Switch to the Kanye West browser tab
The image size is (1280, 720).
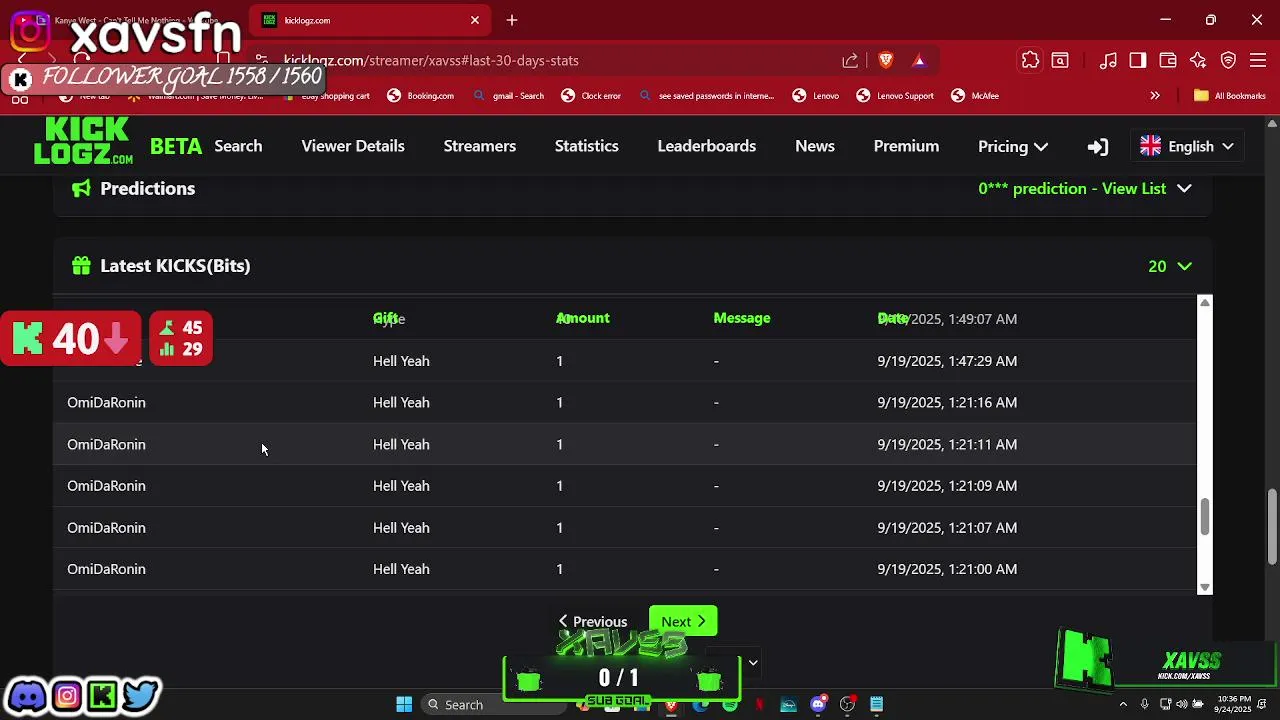pyautogui.click(x=130, y=20)
